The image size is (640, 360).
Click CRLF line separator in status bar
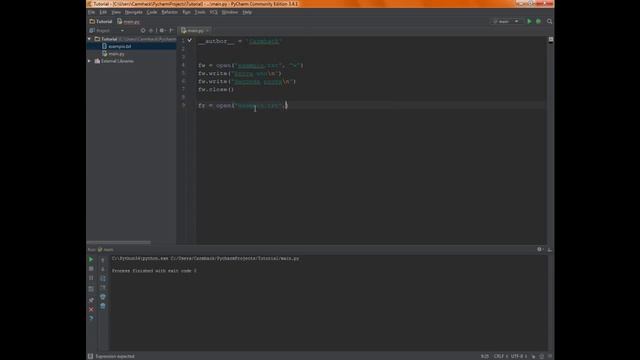click(x=500, y=356)
